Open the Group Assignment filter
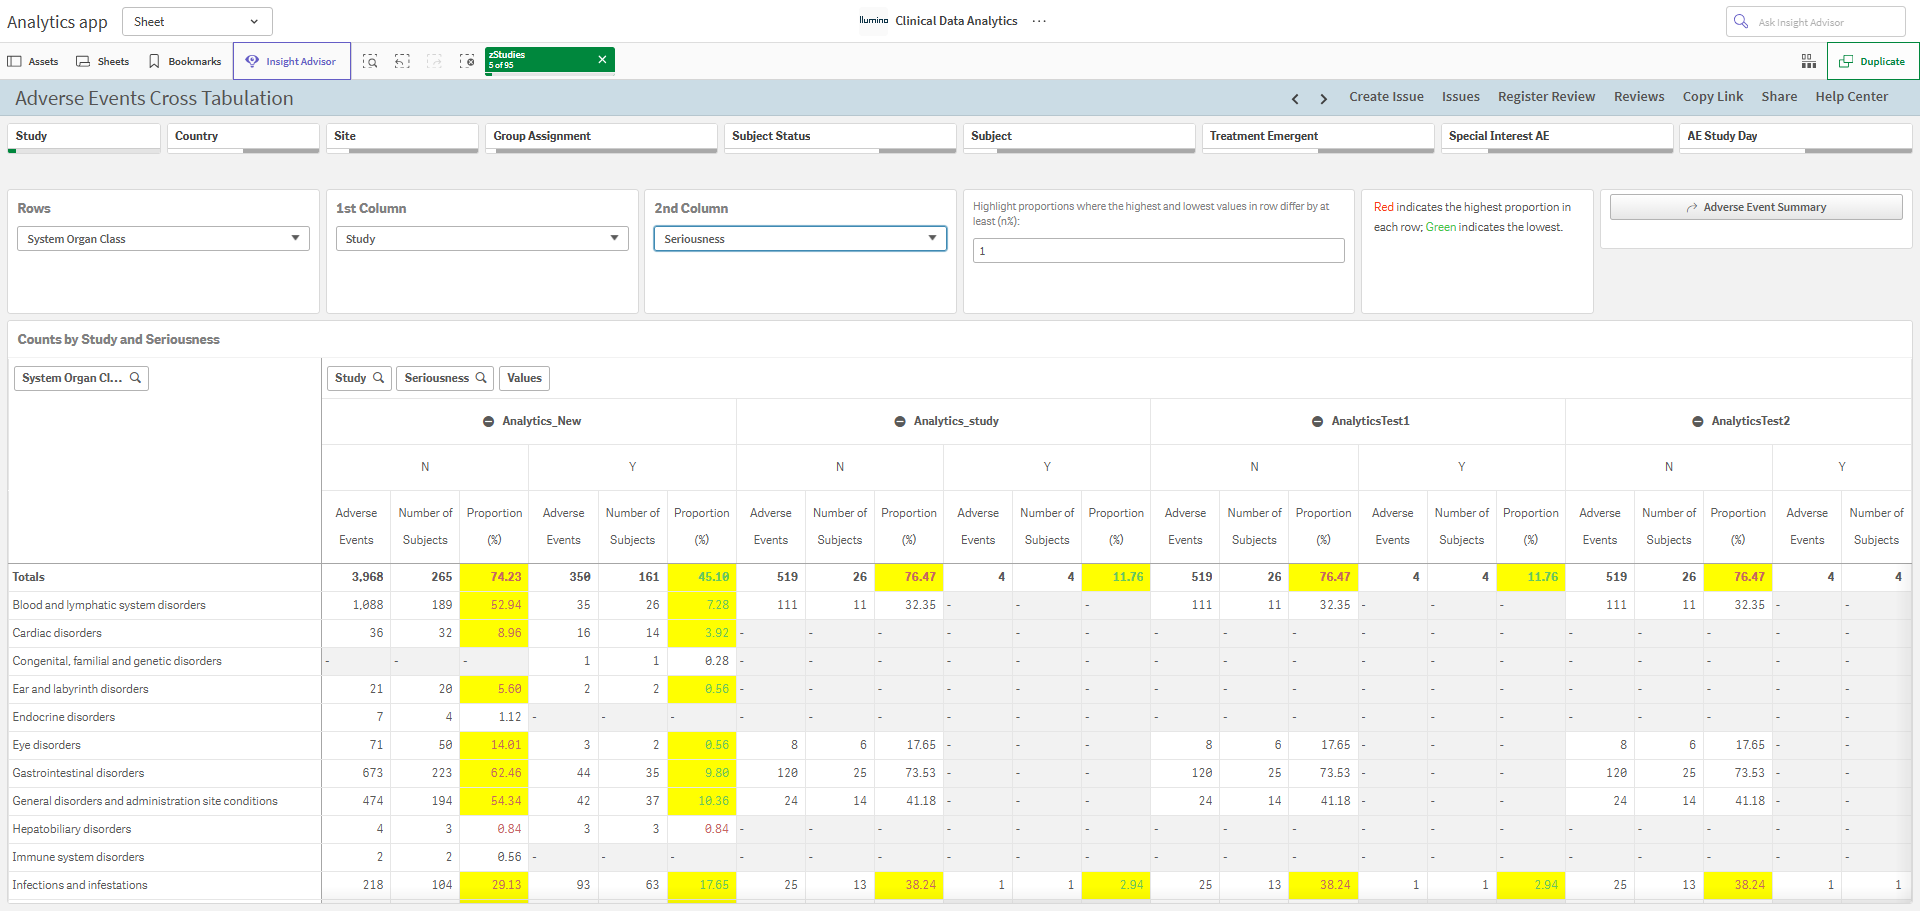This screenshot has width=1920, height=911. (x=601, y=137)
